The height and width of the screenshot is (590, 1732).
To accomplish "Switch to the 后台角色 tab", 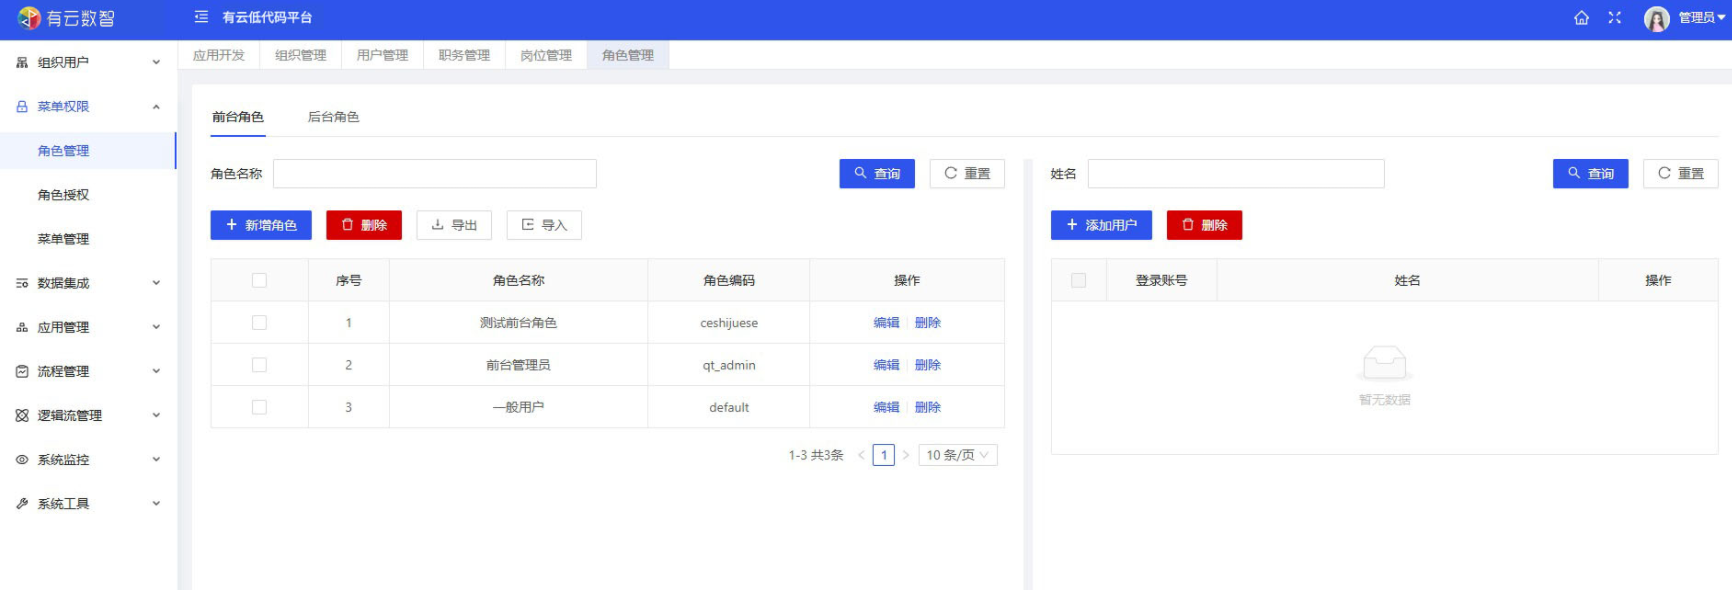I will click(333, 117).
